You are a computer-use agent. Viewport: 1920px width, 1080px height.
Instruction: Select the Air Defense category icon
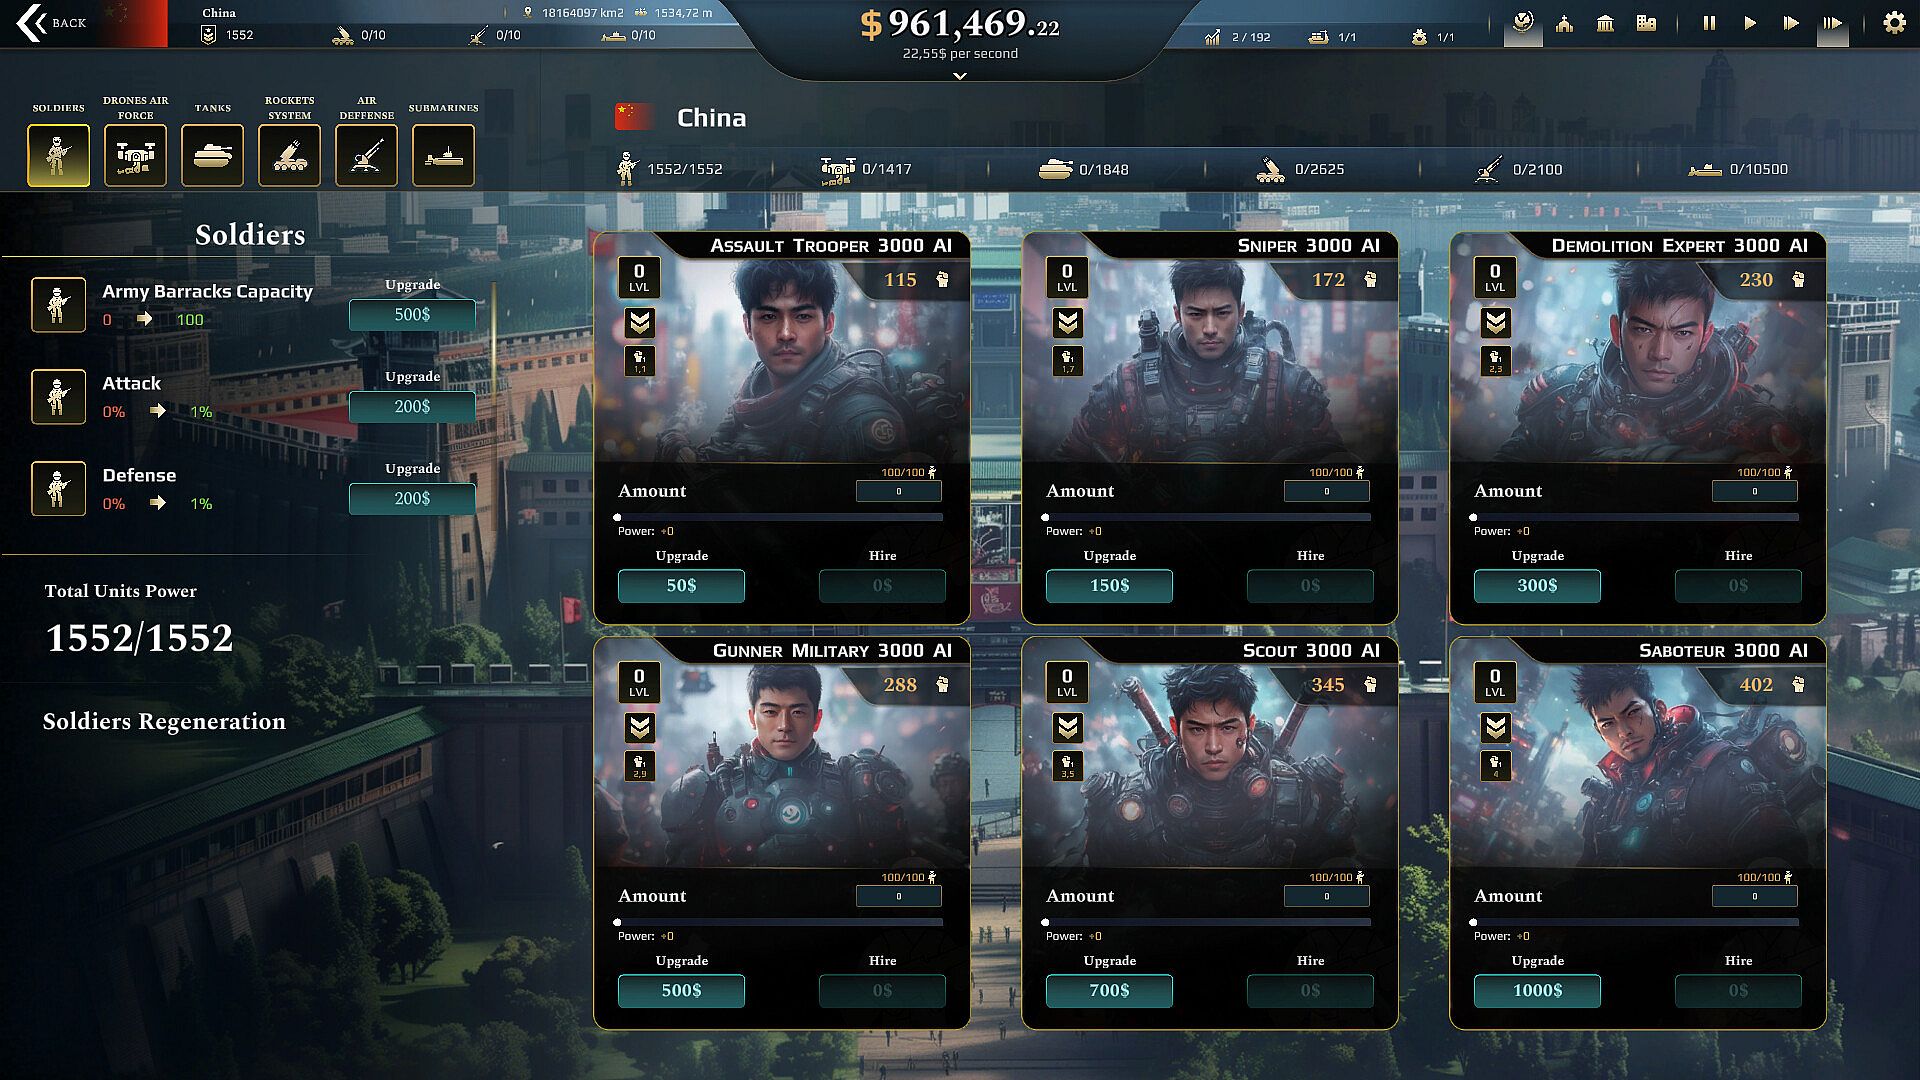click(366, 155)
